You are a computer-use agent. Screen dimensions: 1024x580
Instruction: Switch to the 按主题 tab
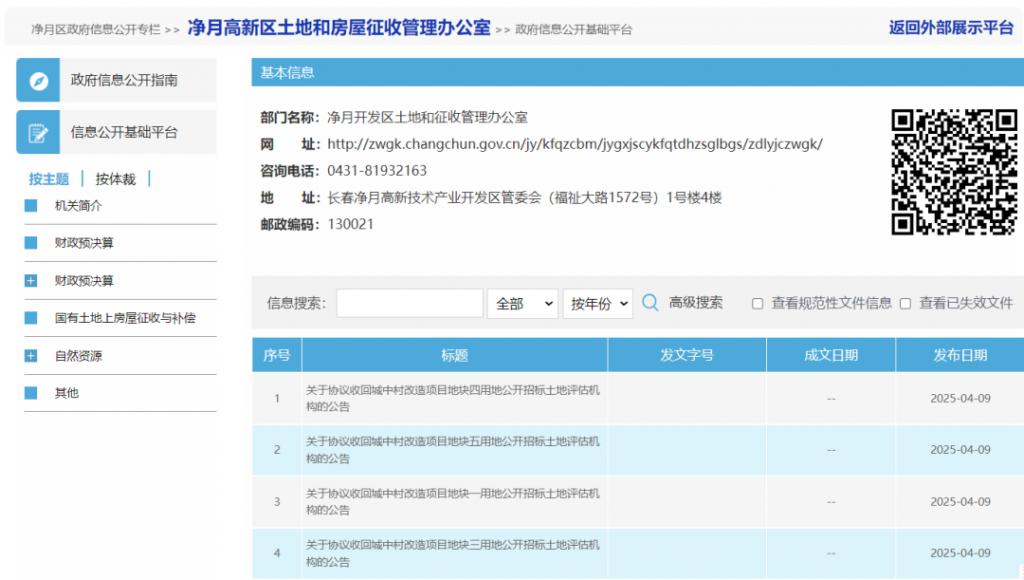[49, 179]
